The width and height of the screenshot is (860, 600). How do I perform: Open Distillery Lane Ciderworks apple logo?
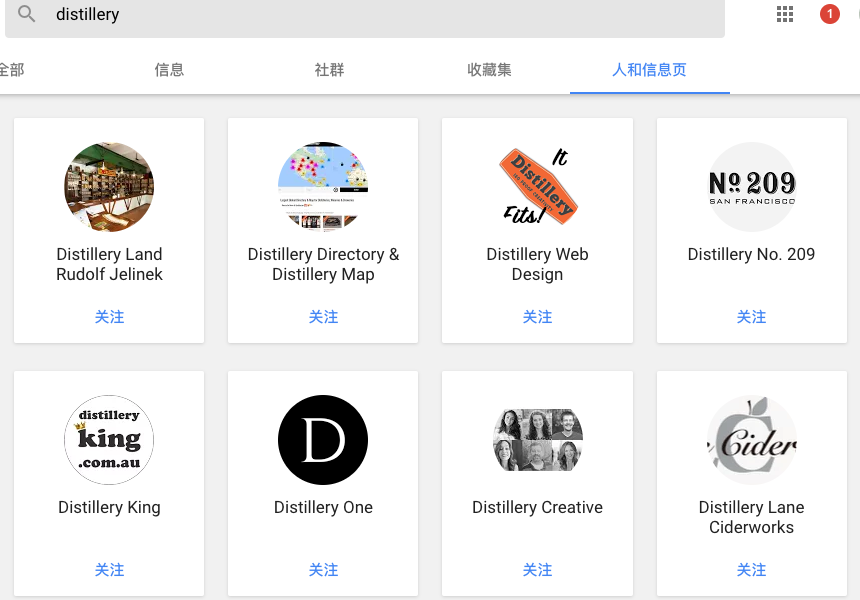tap(751, 440)
